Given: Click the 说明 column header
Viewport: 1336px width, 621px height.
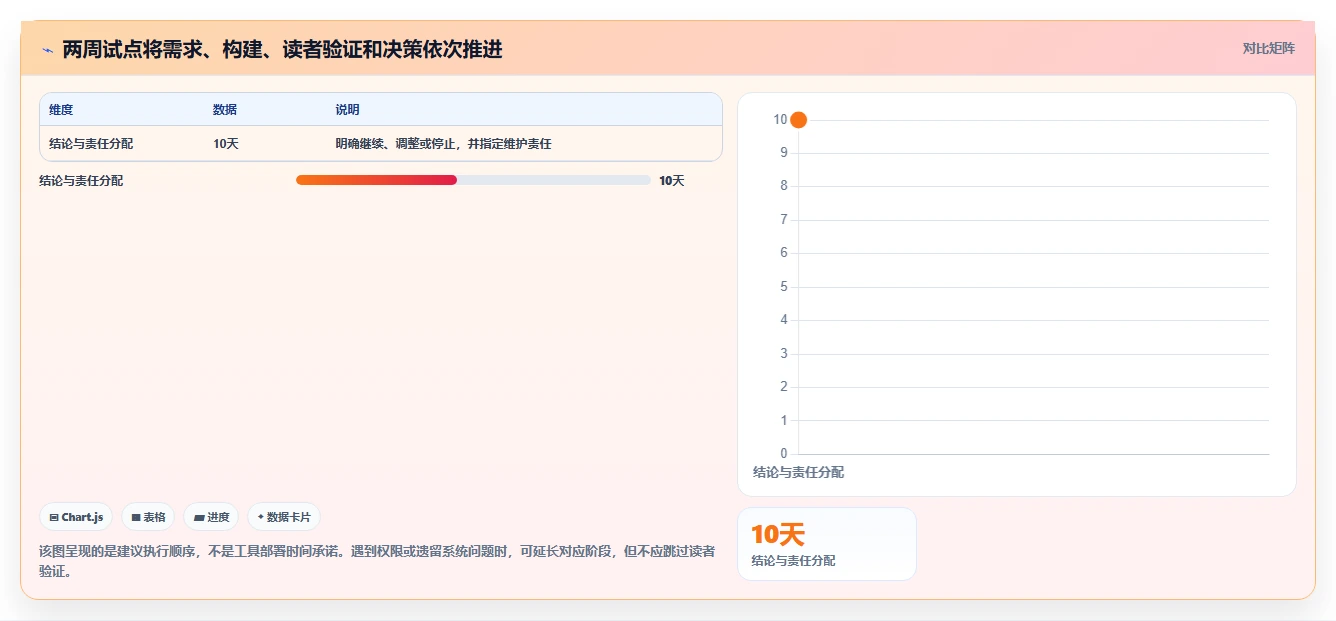Looking at the screenshot, I should click(347, 110).
